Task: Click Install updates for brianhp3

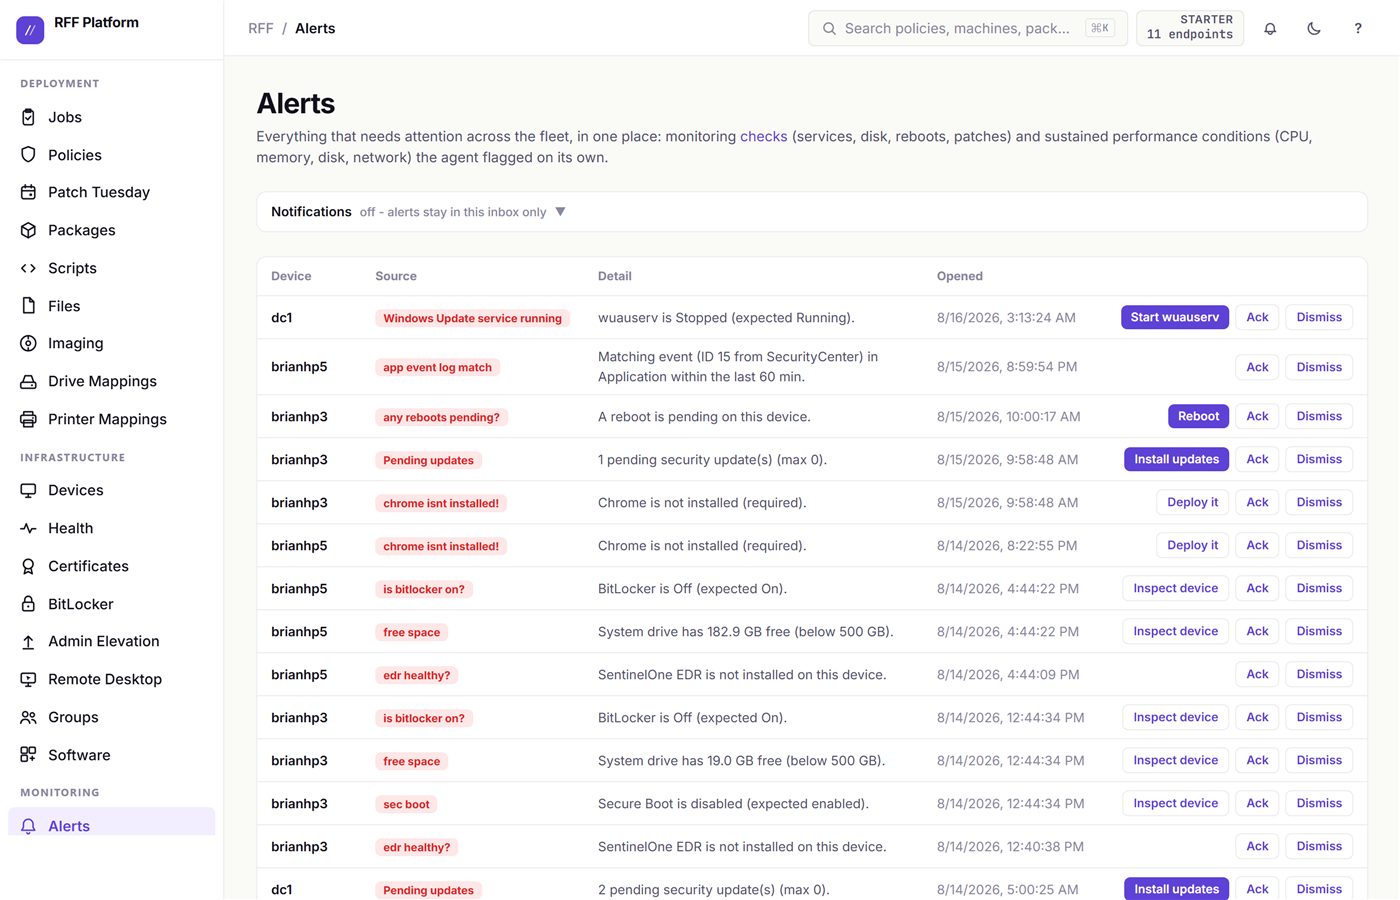Action: (1176, 459)
